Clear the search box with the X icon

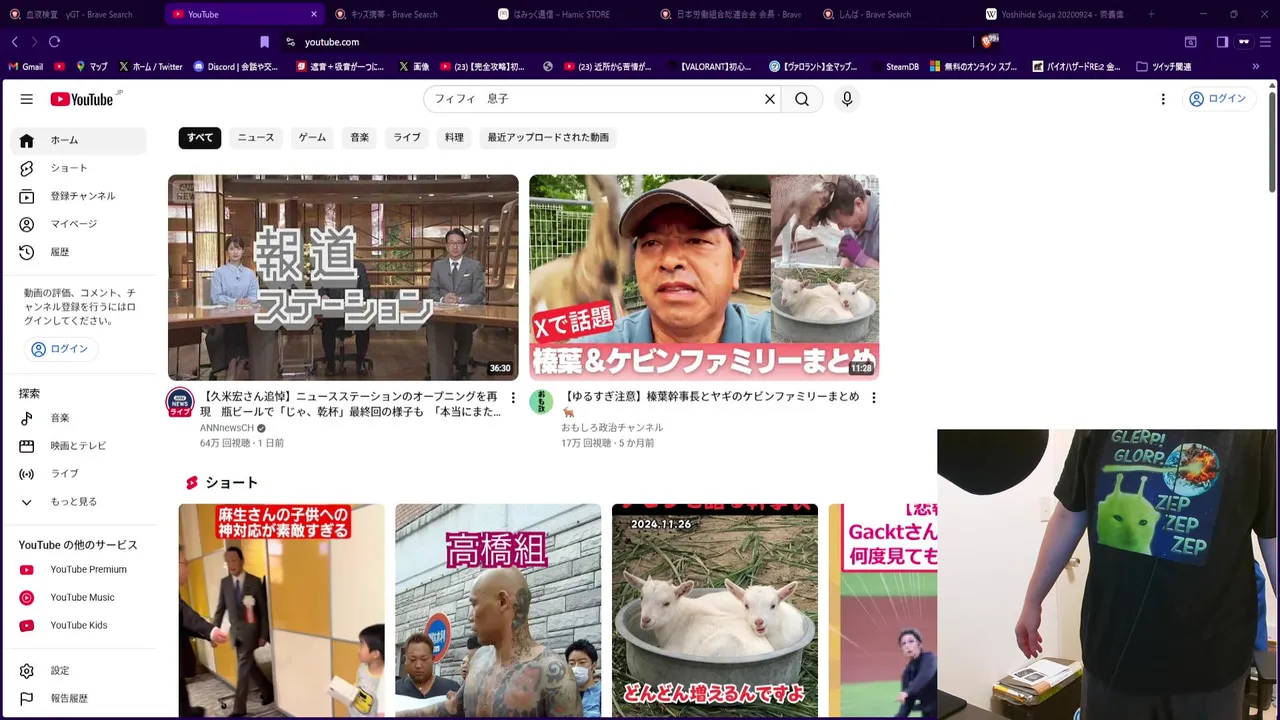[770, 99]
